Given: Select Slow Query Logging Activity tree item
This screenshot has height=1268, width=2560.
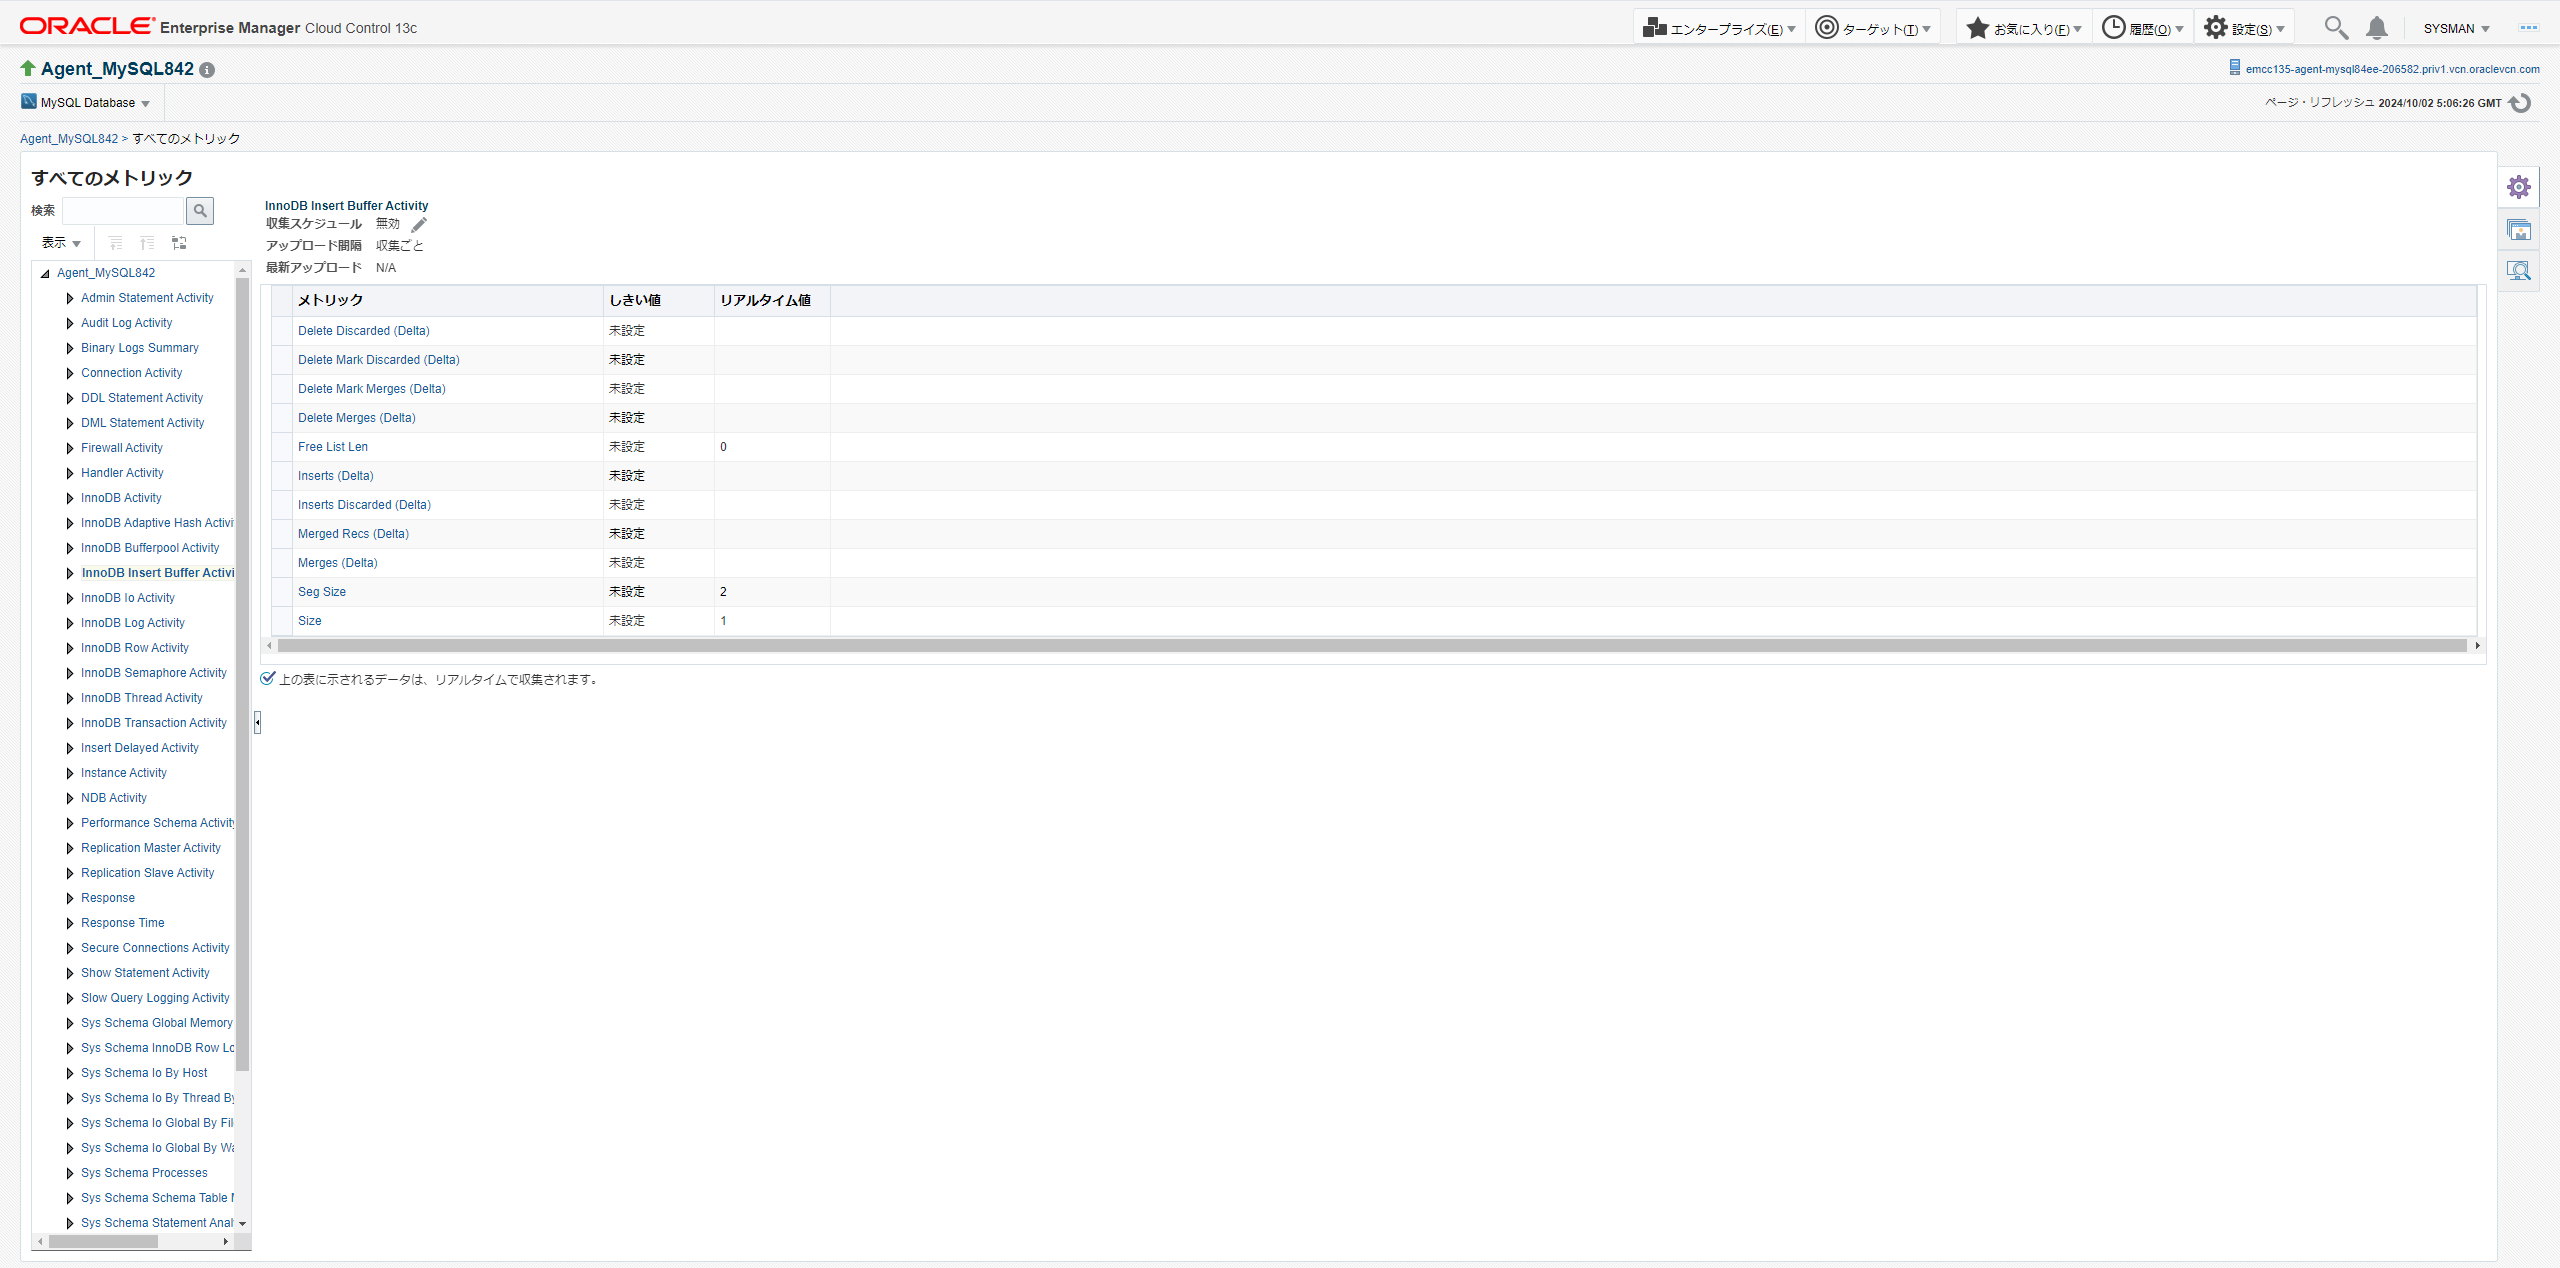Looking at the screenshot, I should pyautogui.click(x=155, y=998).
